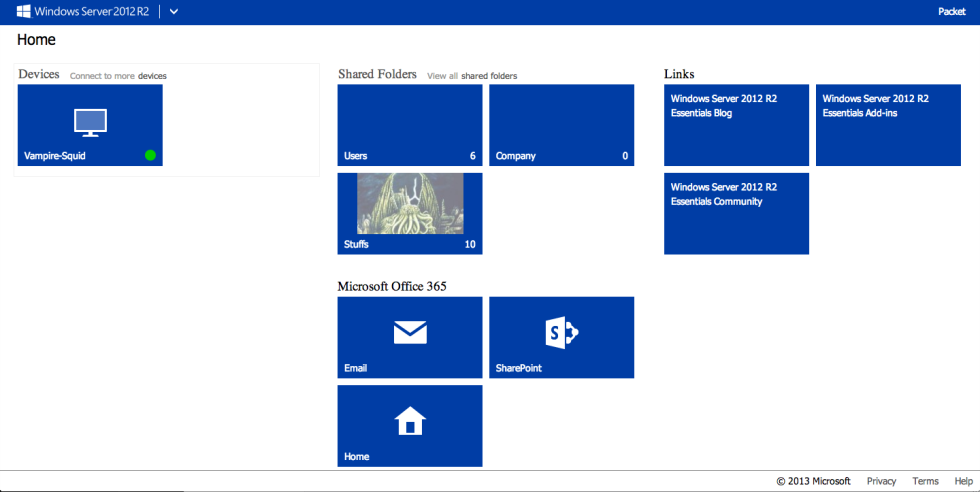Click the Email tile label
The image size is (980, 492).
tap(355, 368)
